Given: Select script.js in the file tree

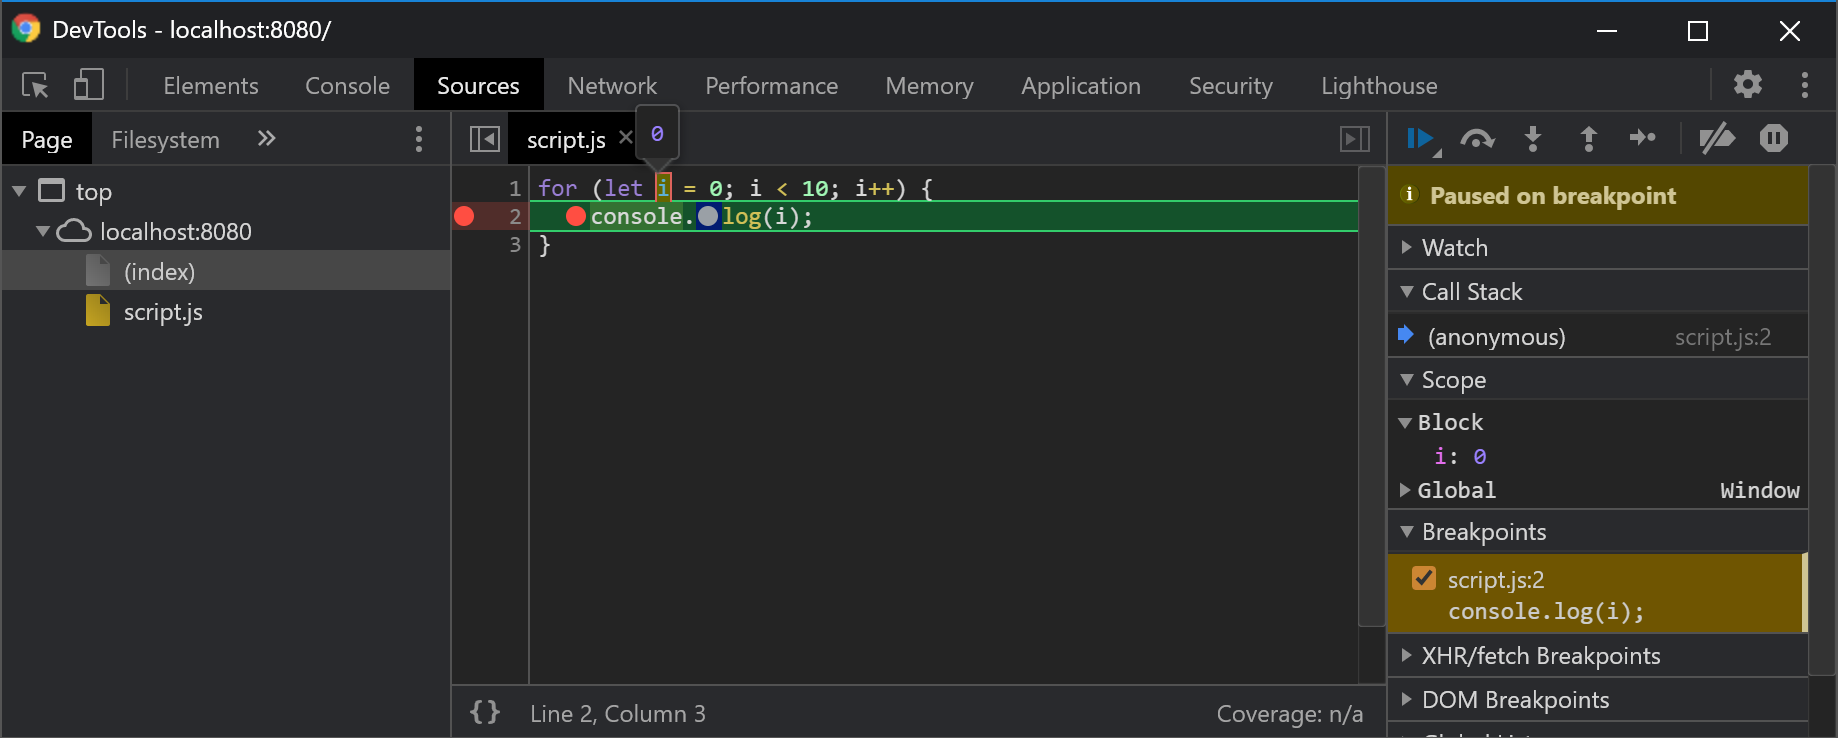Looking at the screenshot, I should pos(163,312).
